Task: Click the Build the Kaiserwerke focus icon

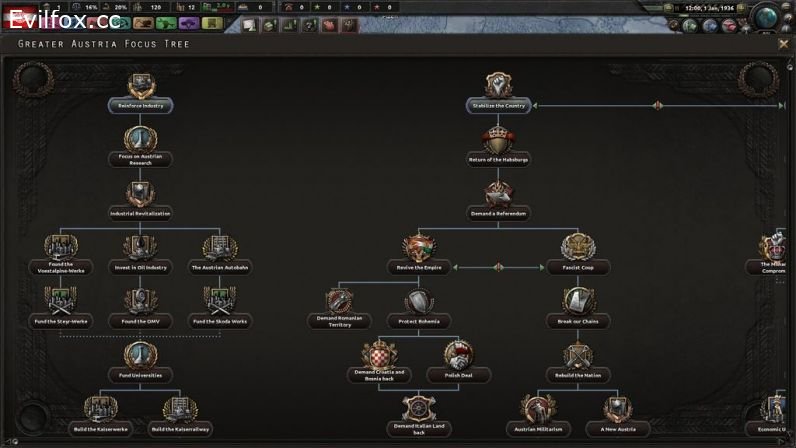Action: pyautogui.click(x=100, y=409)
